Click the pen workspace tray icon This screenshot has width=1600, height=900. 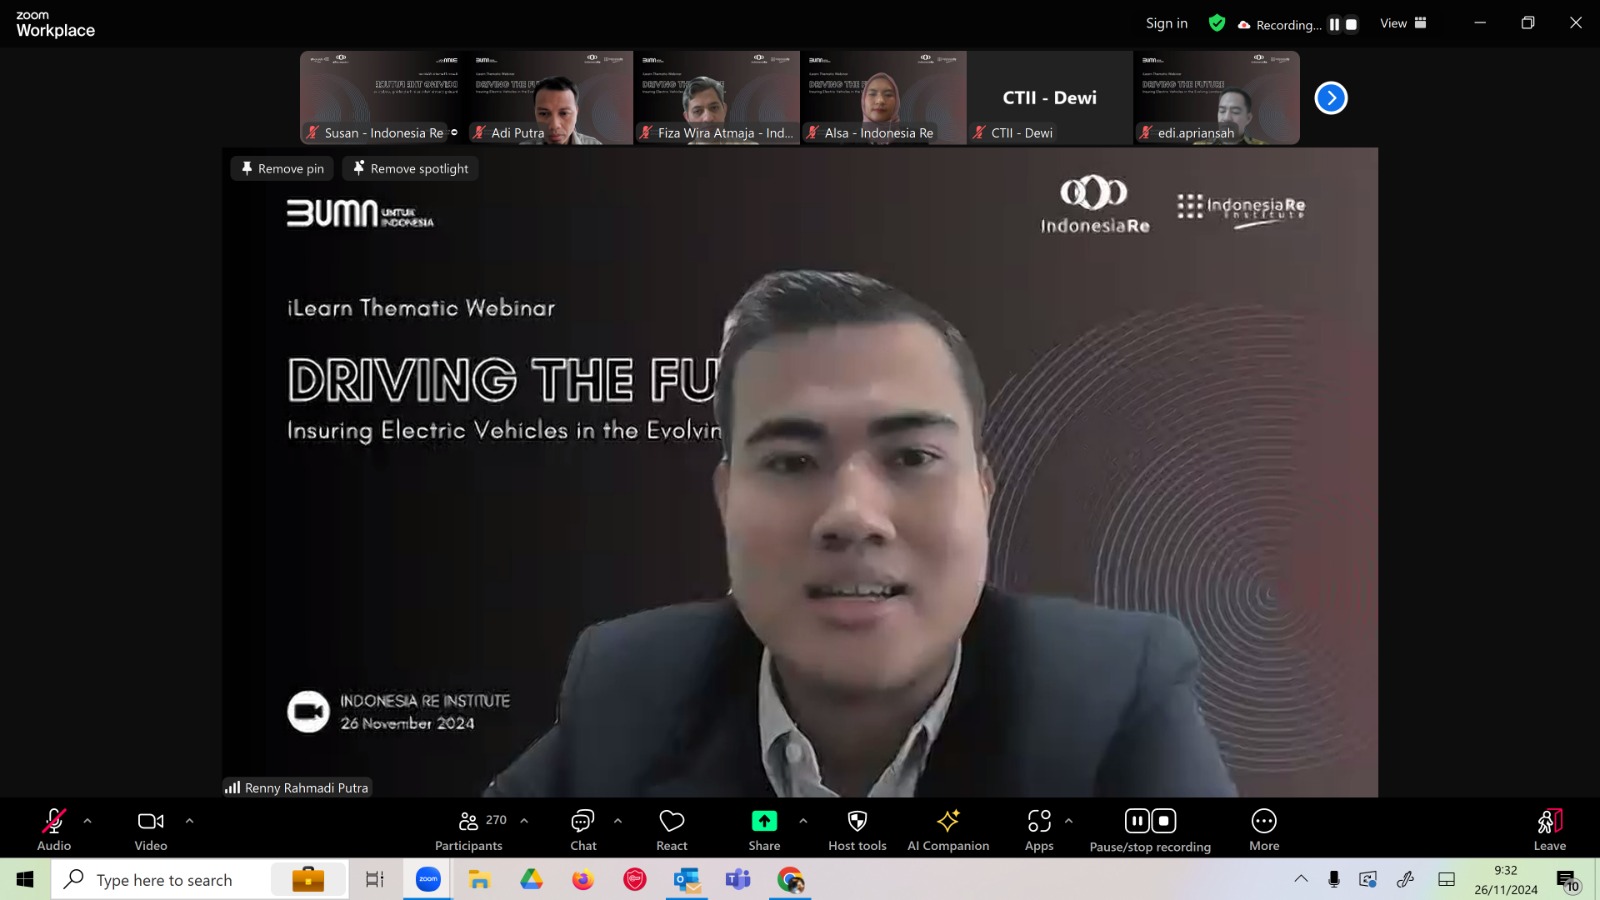(x=1405, y=880)
